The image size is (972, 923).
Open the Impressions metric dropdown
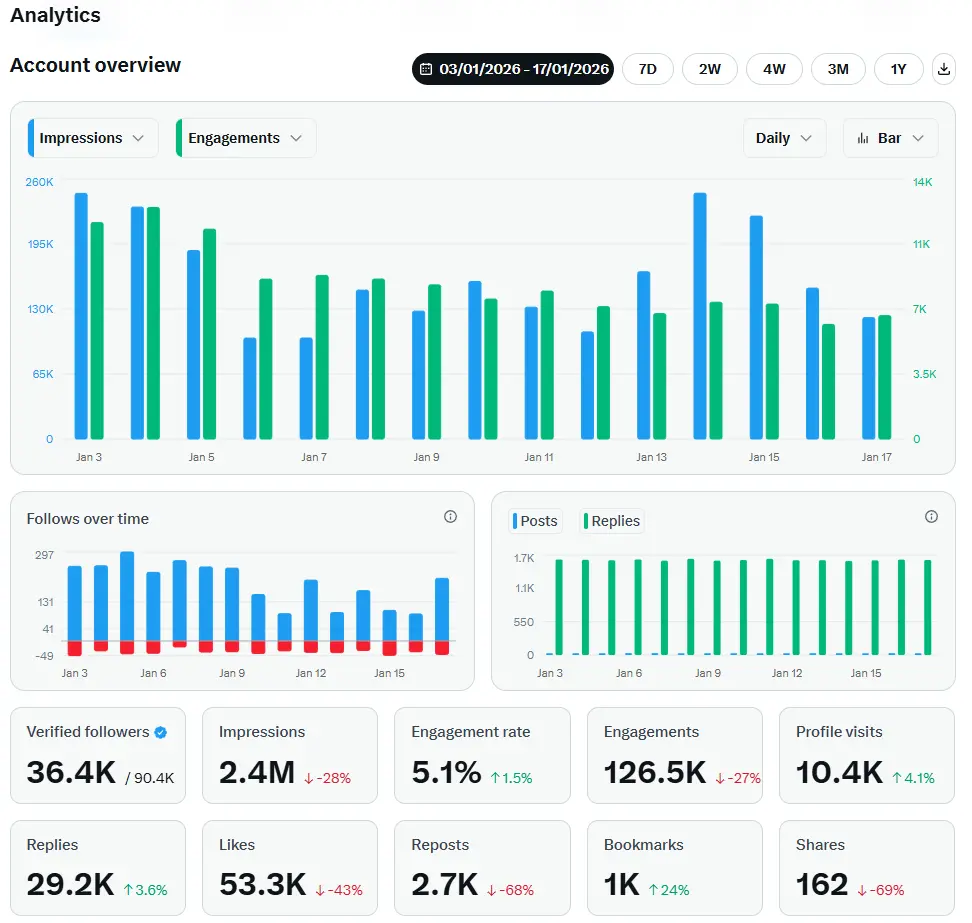[94, 138]
